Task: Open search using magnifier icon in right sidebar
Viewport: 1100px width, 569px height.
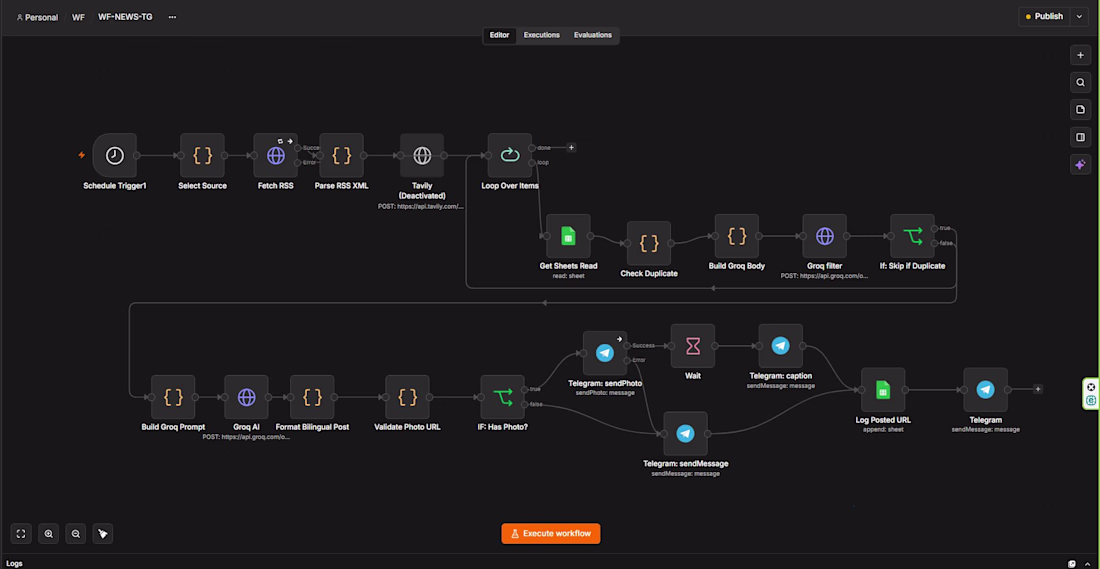Action: [x=1080, y=83]
